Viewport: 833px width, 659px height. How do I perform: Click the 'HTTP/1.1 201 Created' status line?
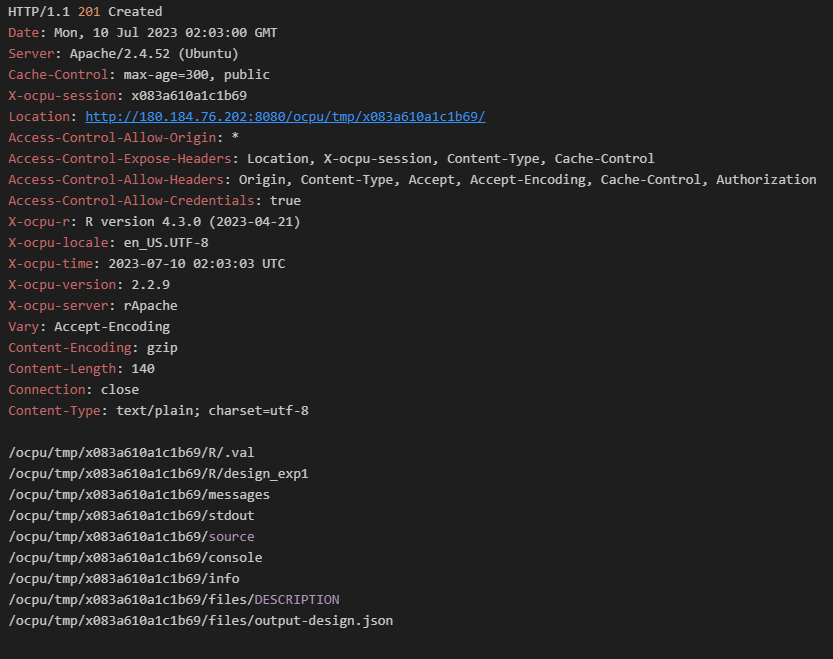(85, 12)
